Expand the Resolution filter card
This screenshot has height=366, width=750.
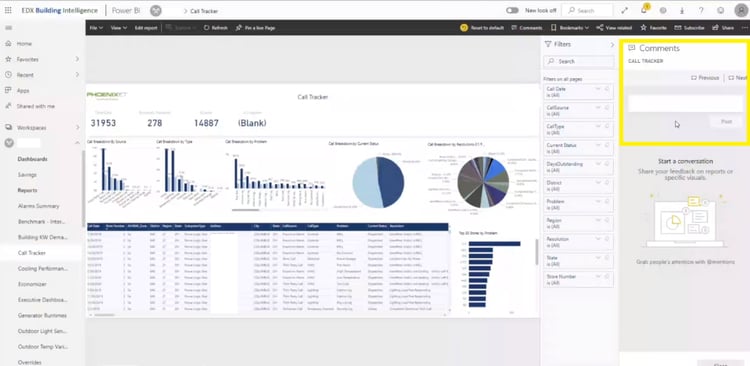tap(598, 239)
